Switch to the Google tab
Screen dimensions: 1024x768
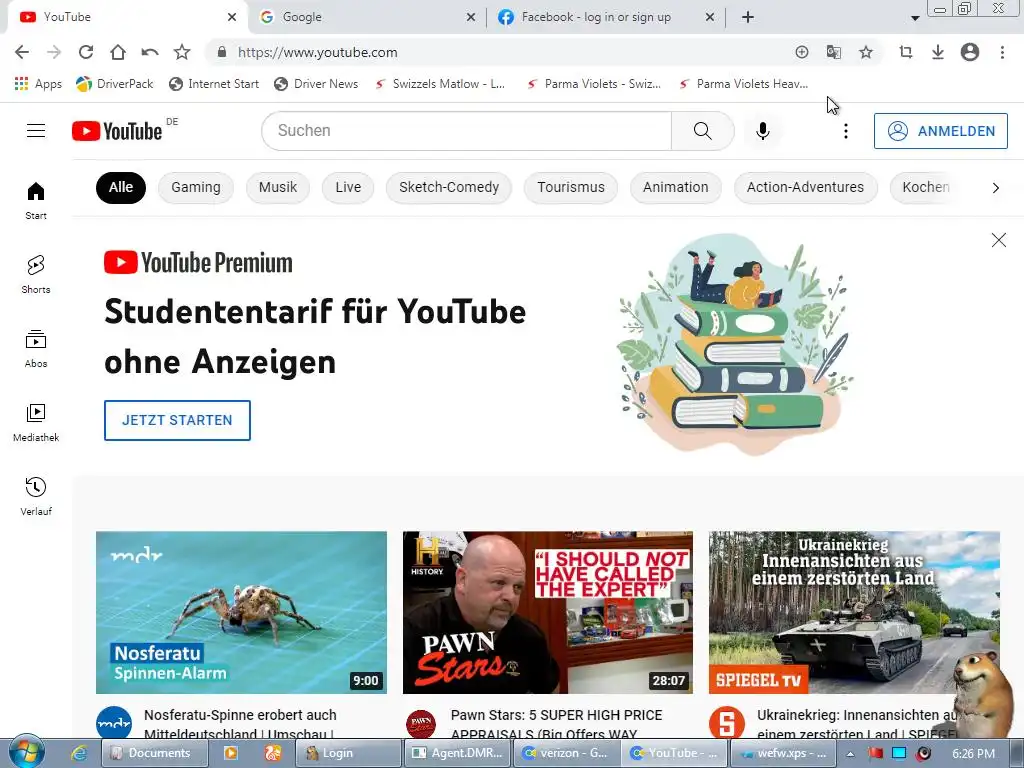[x=367, y=17]
